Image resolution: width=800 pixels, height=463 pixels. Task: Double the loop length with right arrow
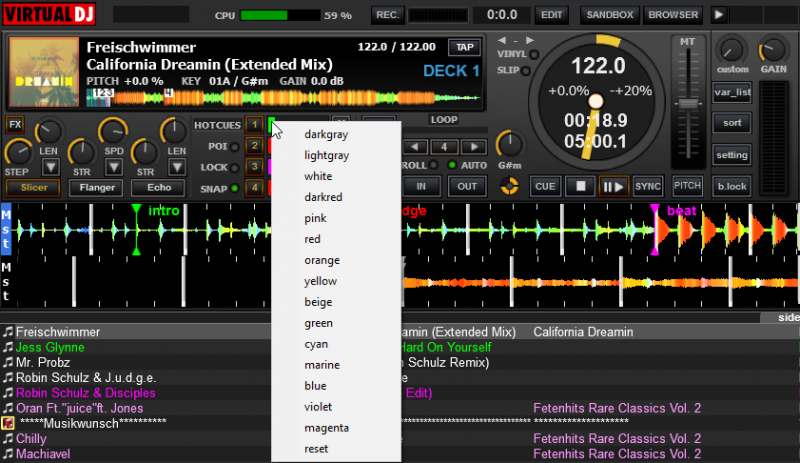click(x=474, y=147)
